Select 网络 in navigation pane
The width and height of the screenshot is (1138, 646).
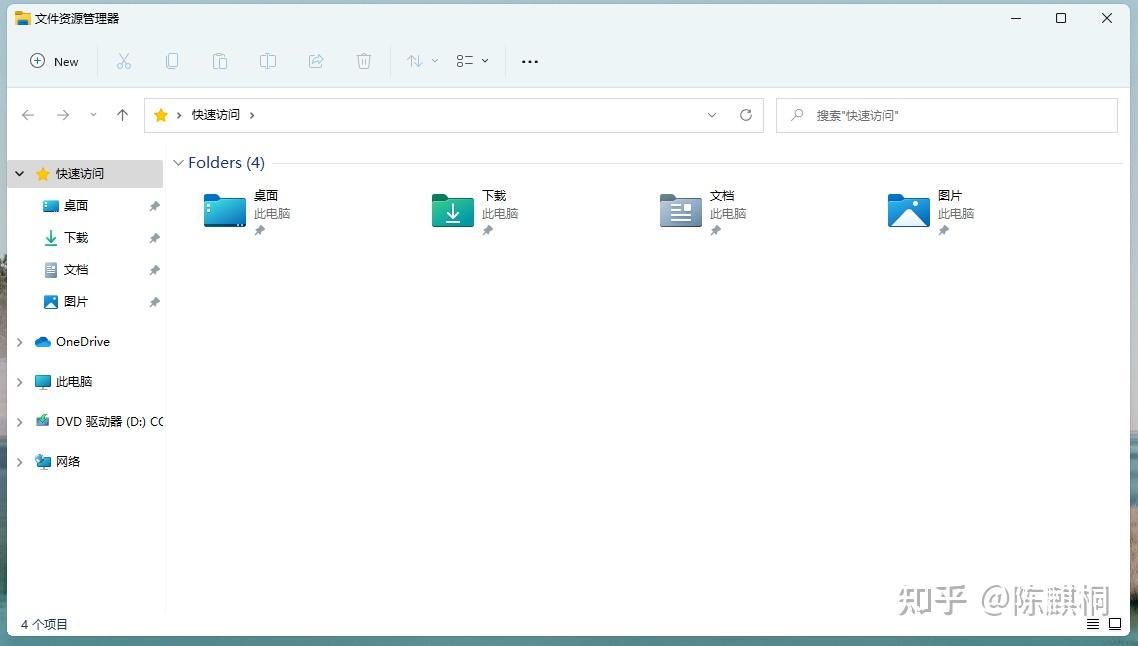coord(67,462)
